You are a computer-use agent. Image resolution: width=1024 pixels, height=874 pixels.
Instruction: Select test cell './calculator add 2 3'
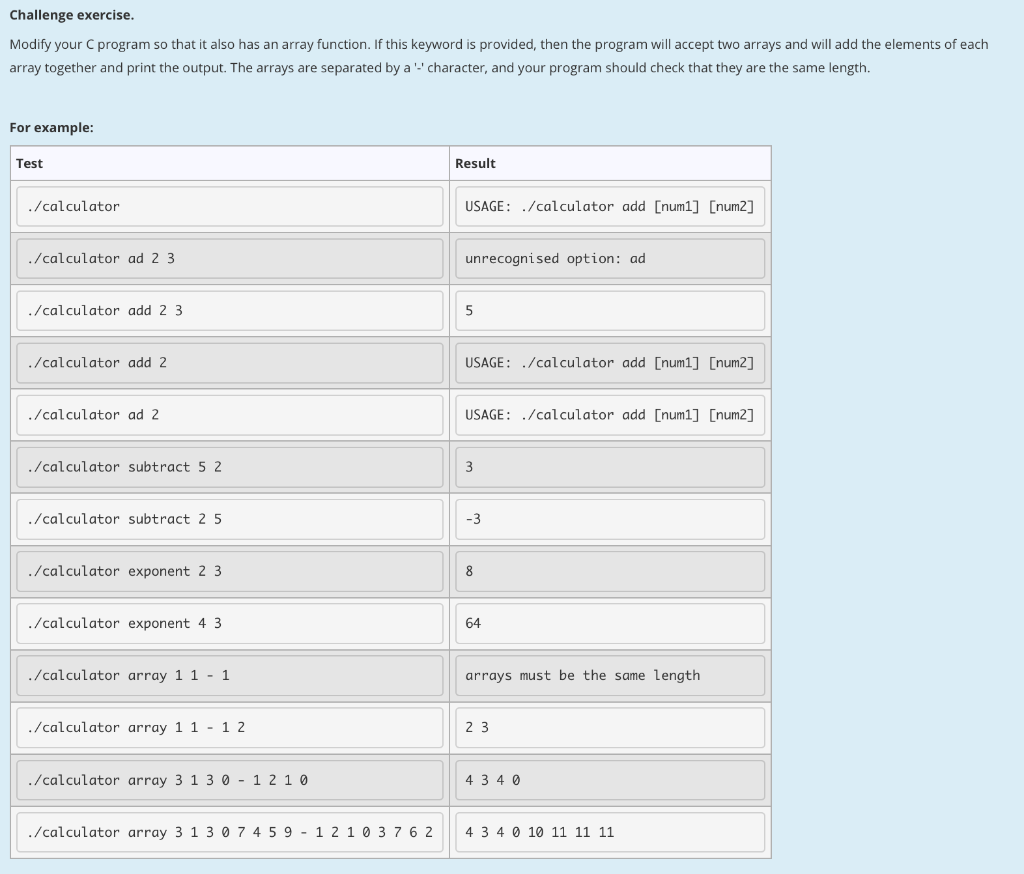click(230, 311)
